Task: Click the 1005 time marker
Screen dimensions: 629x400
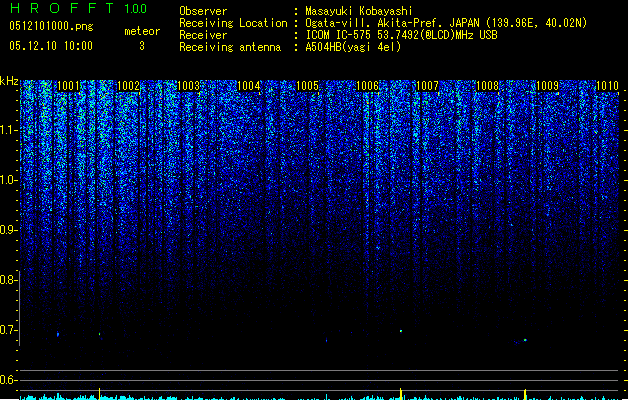Action: pos(308,86)
